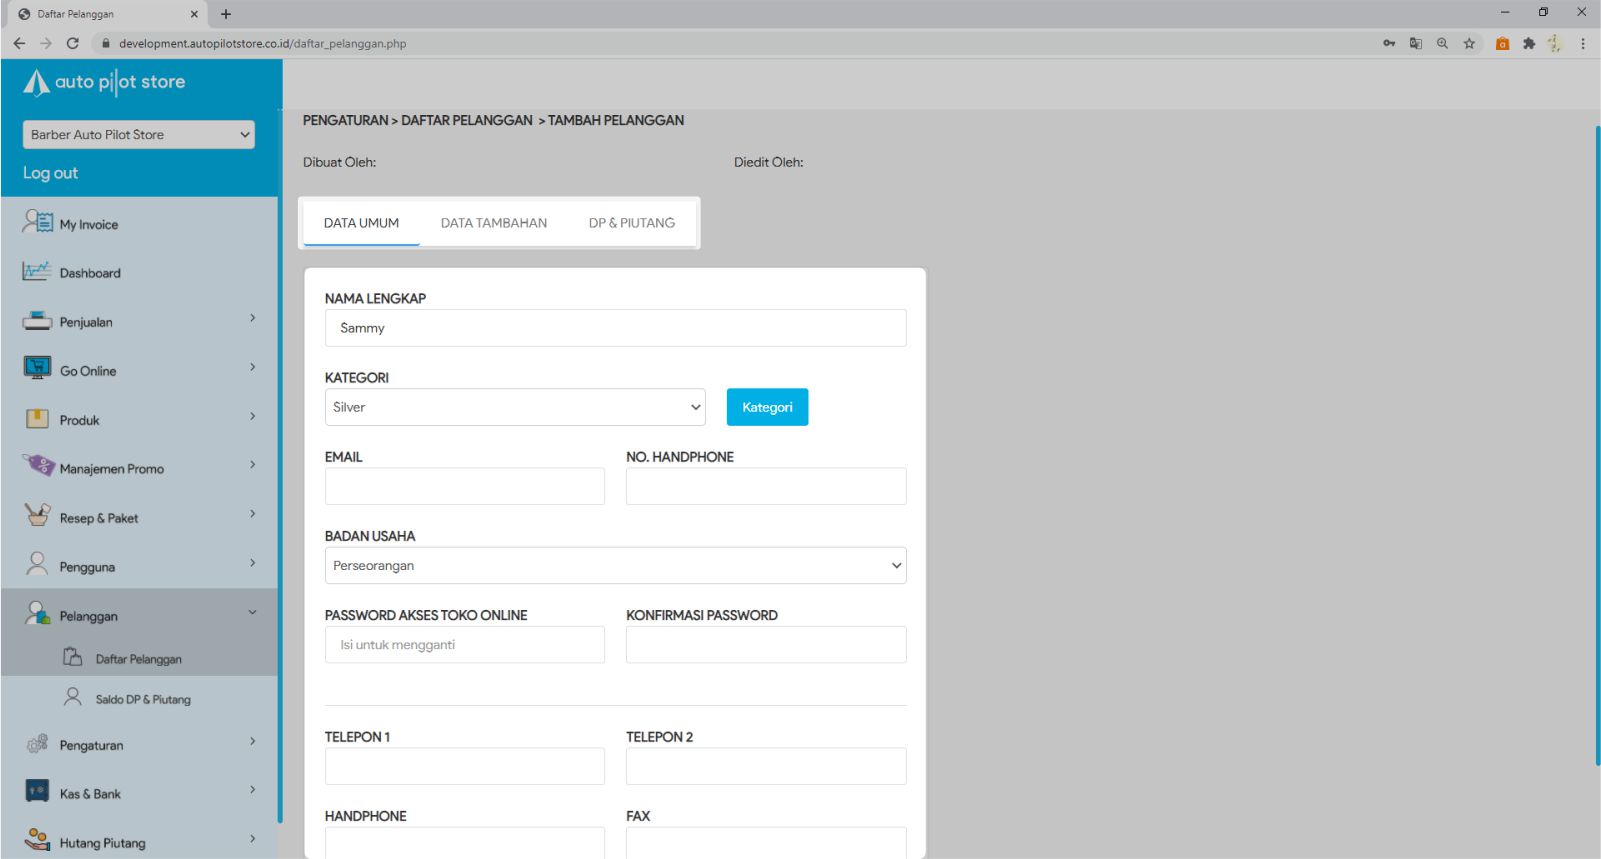1601x859 pixels.
Task: Select the Produk box icon
Action: pyautogui.click(x=37, y=419)
